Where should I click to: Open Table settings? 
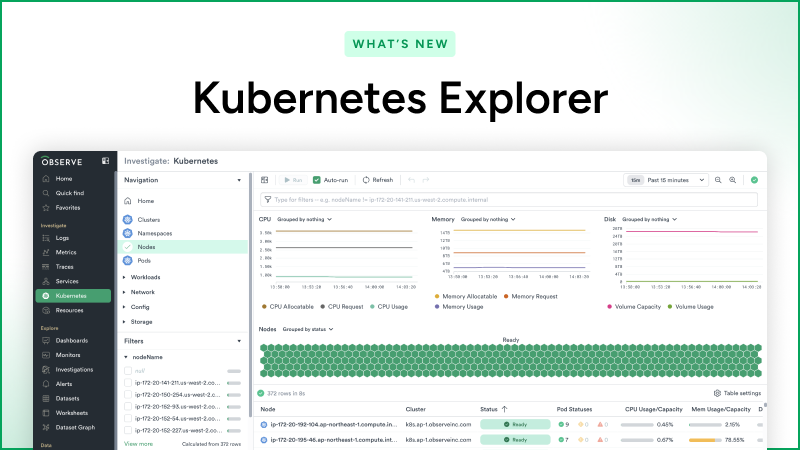pyautogui.click(x=737, y=393)
